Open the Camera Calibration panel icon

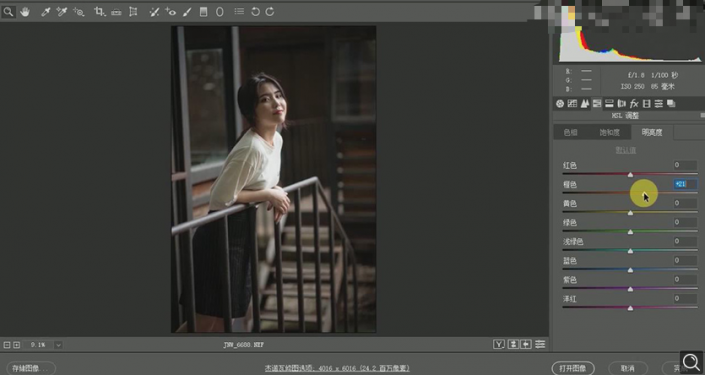[x=646, y=103]
